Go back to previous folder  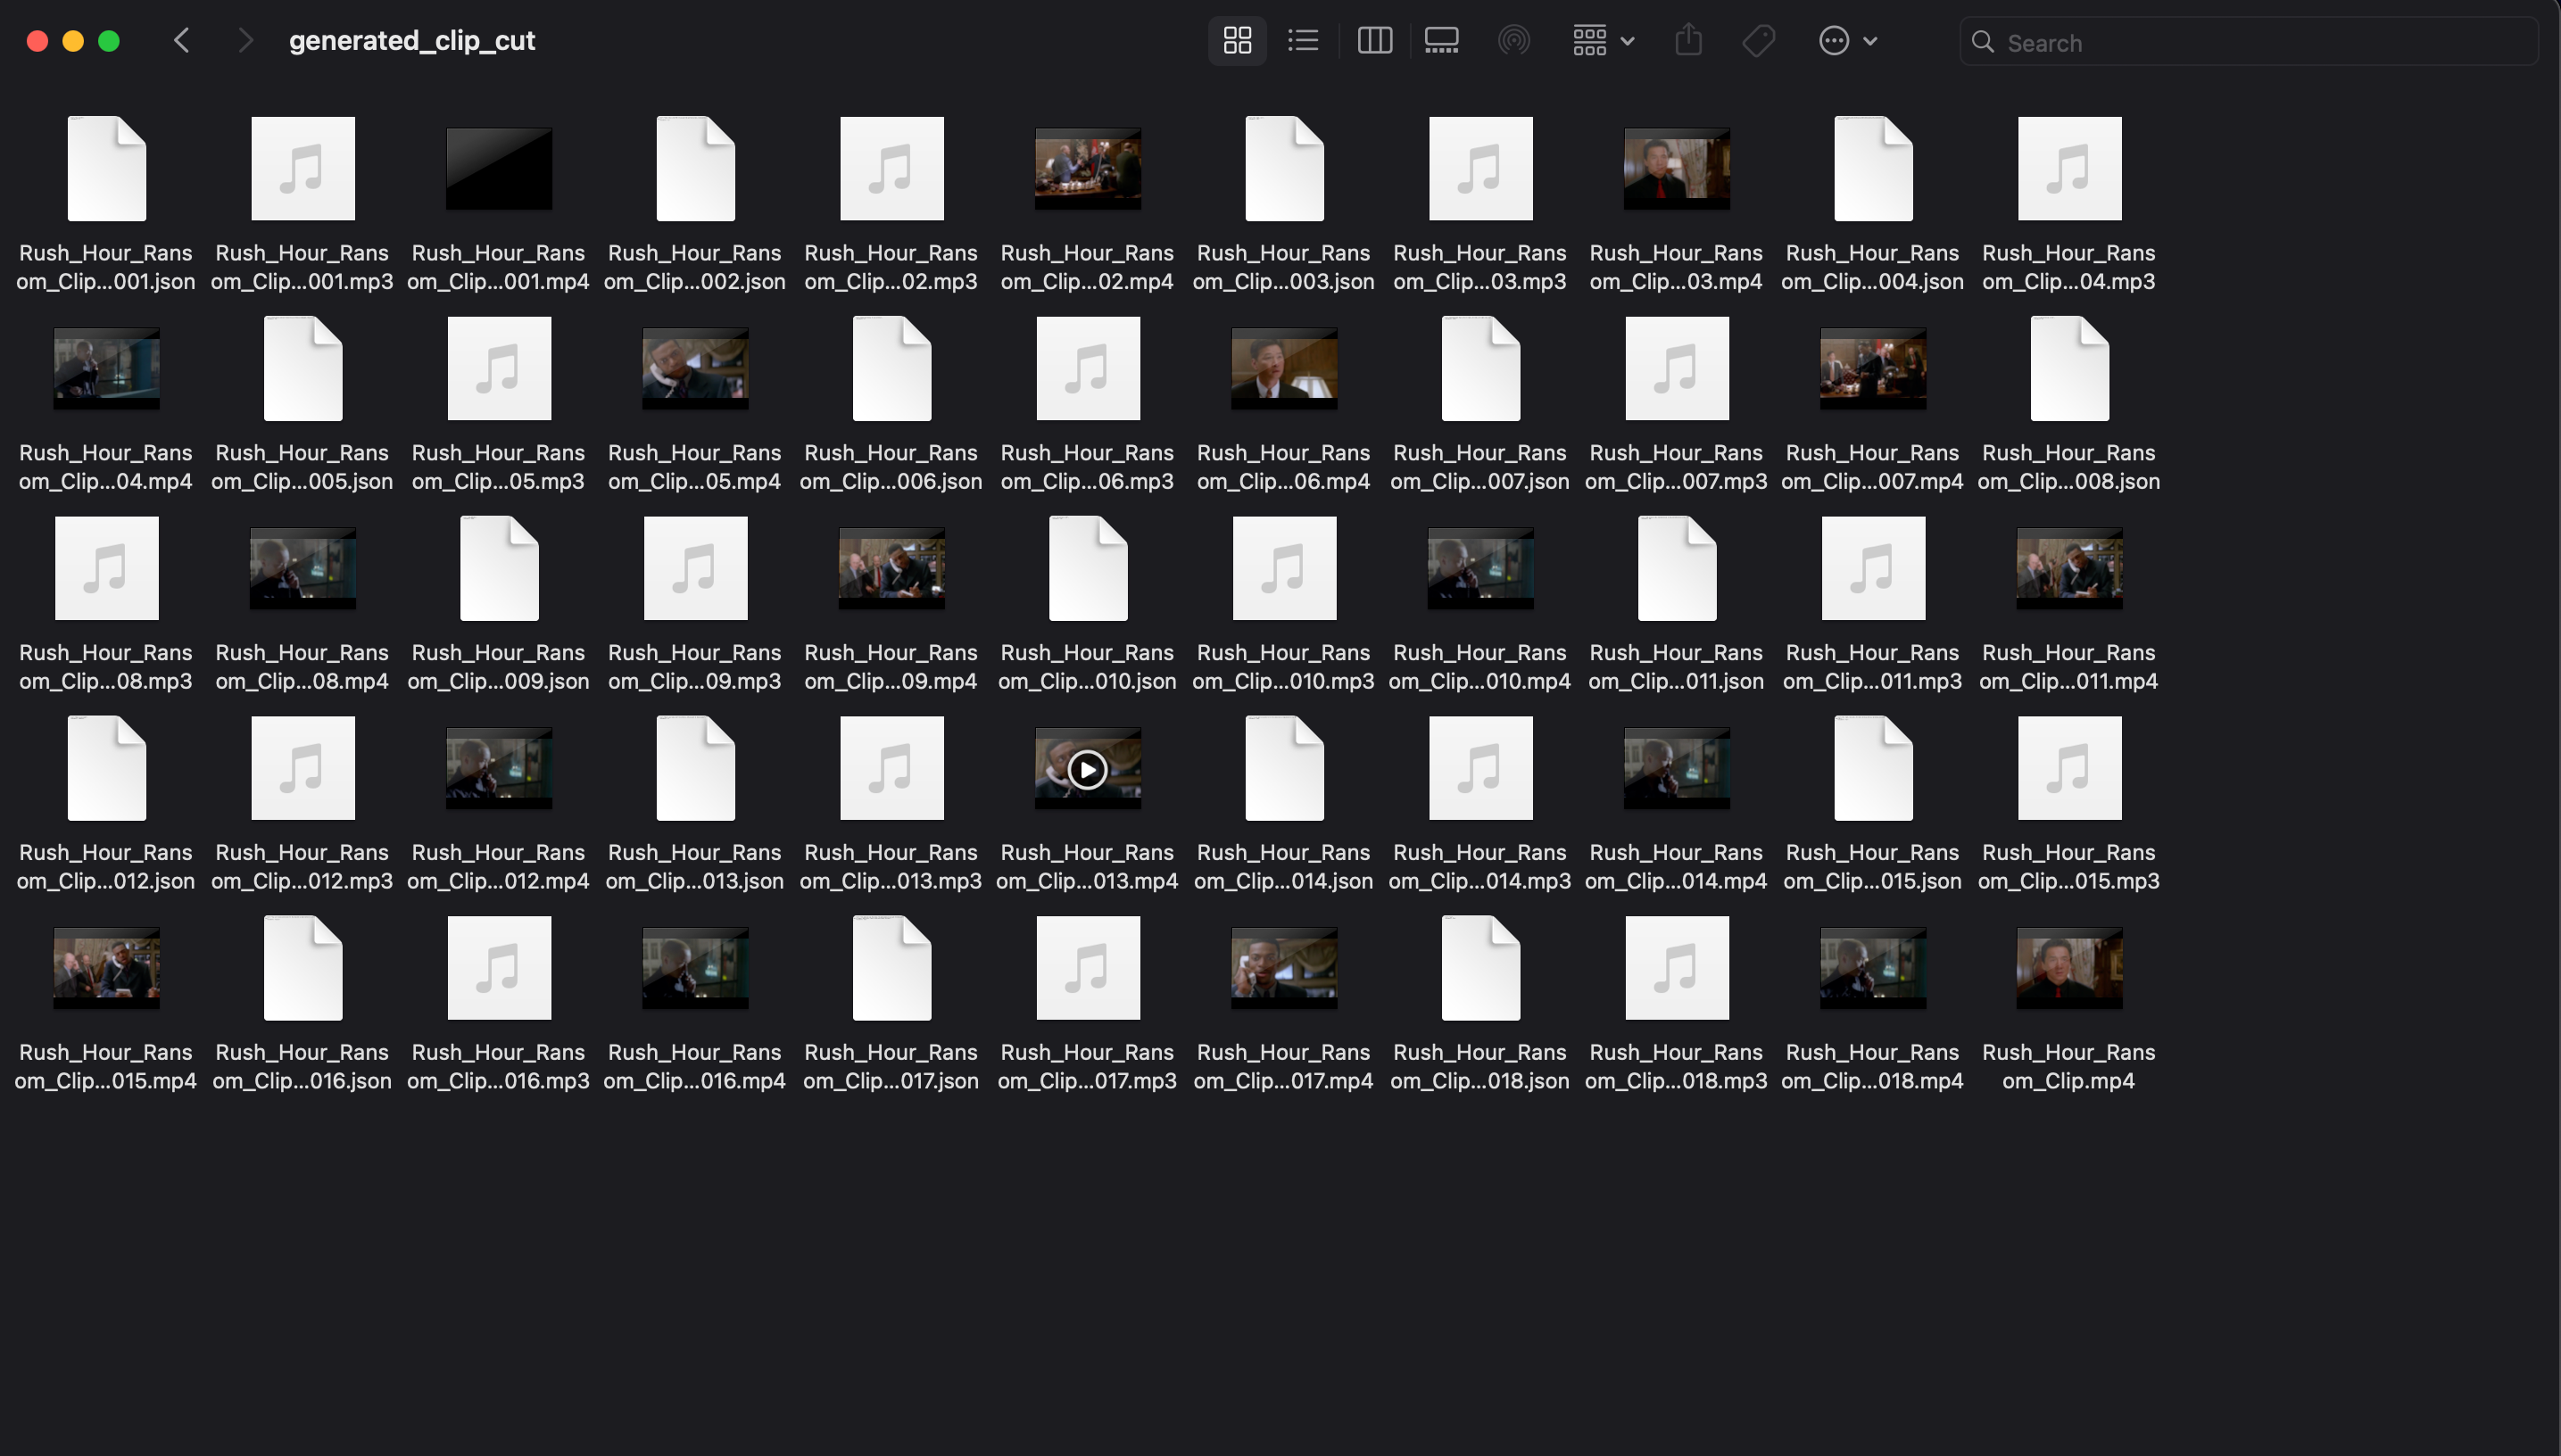pos(182,41)
